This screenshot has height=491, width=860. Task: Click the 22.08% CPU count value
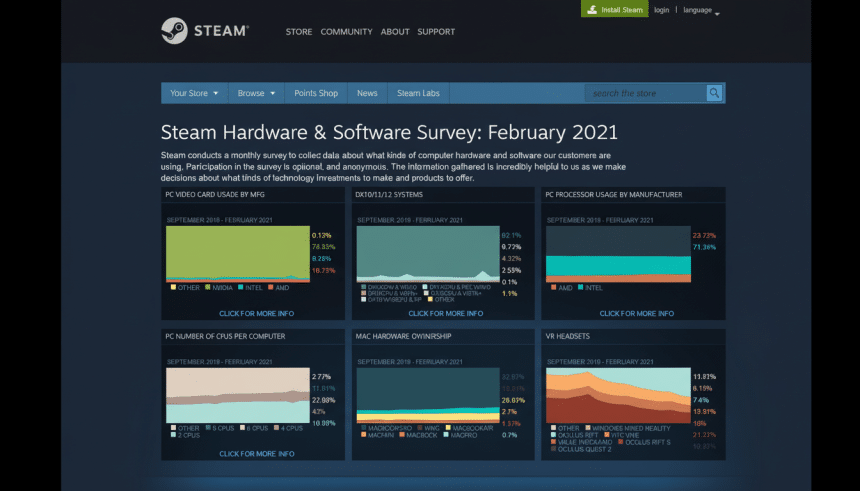324,400
